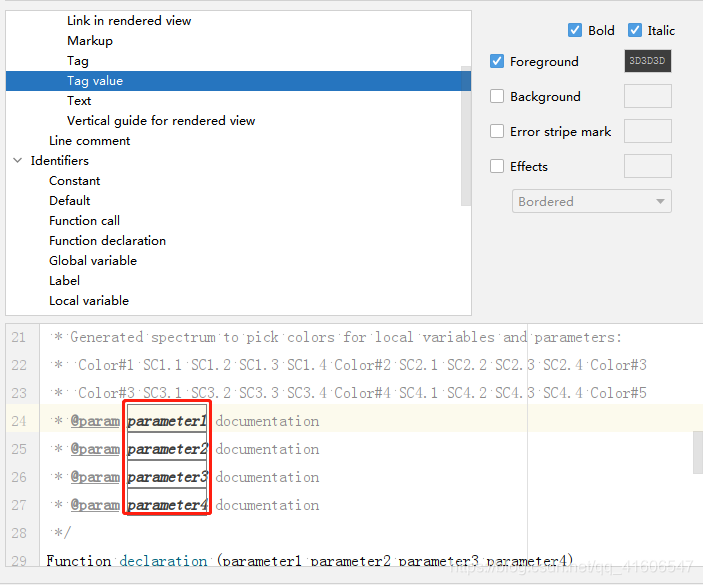Select the Default identifier item
Screen dimensions: 703x585
point(69,201)
